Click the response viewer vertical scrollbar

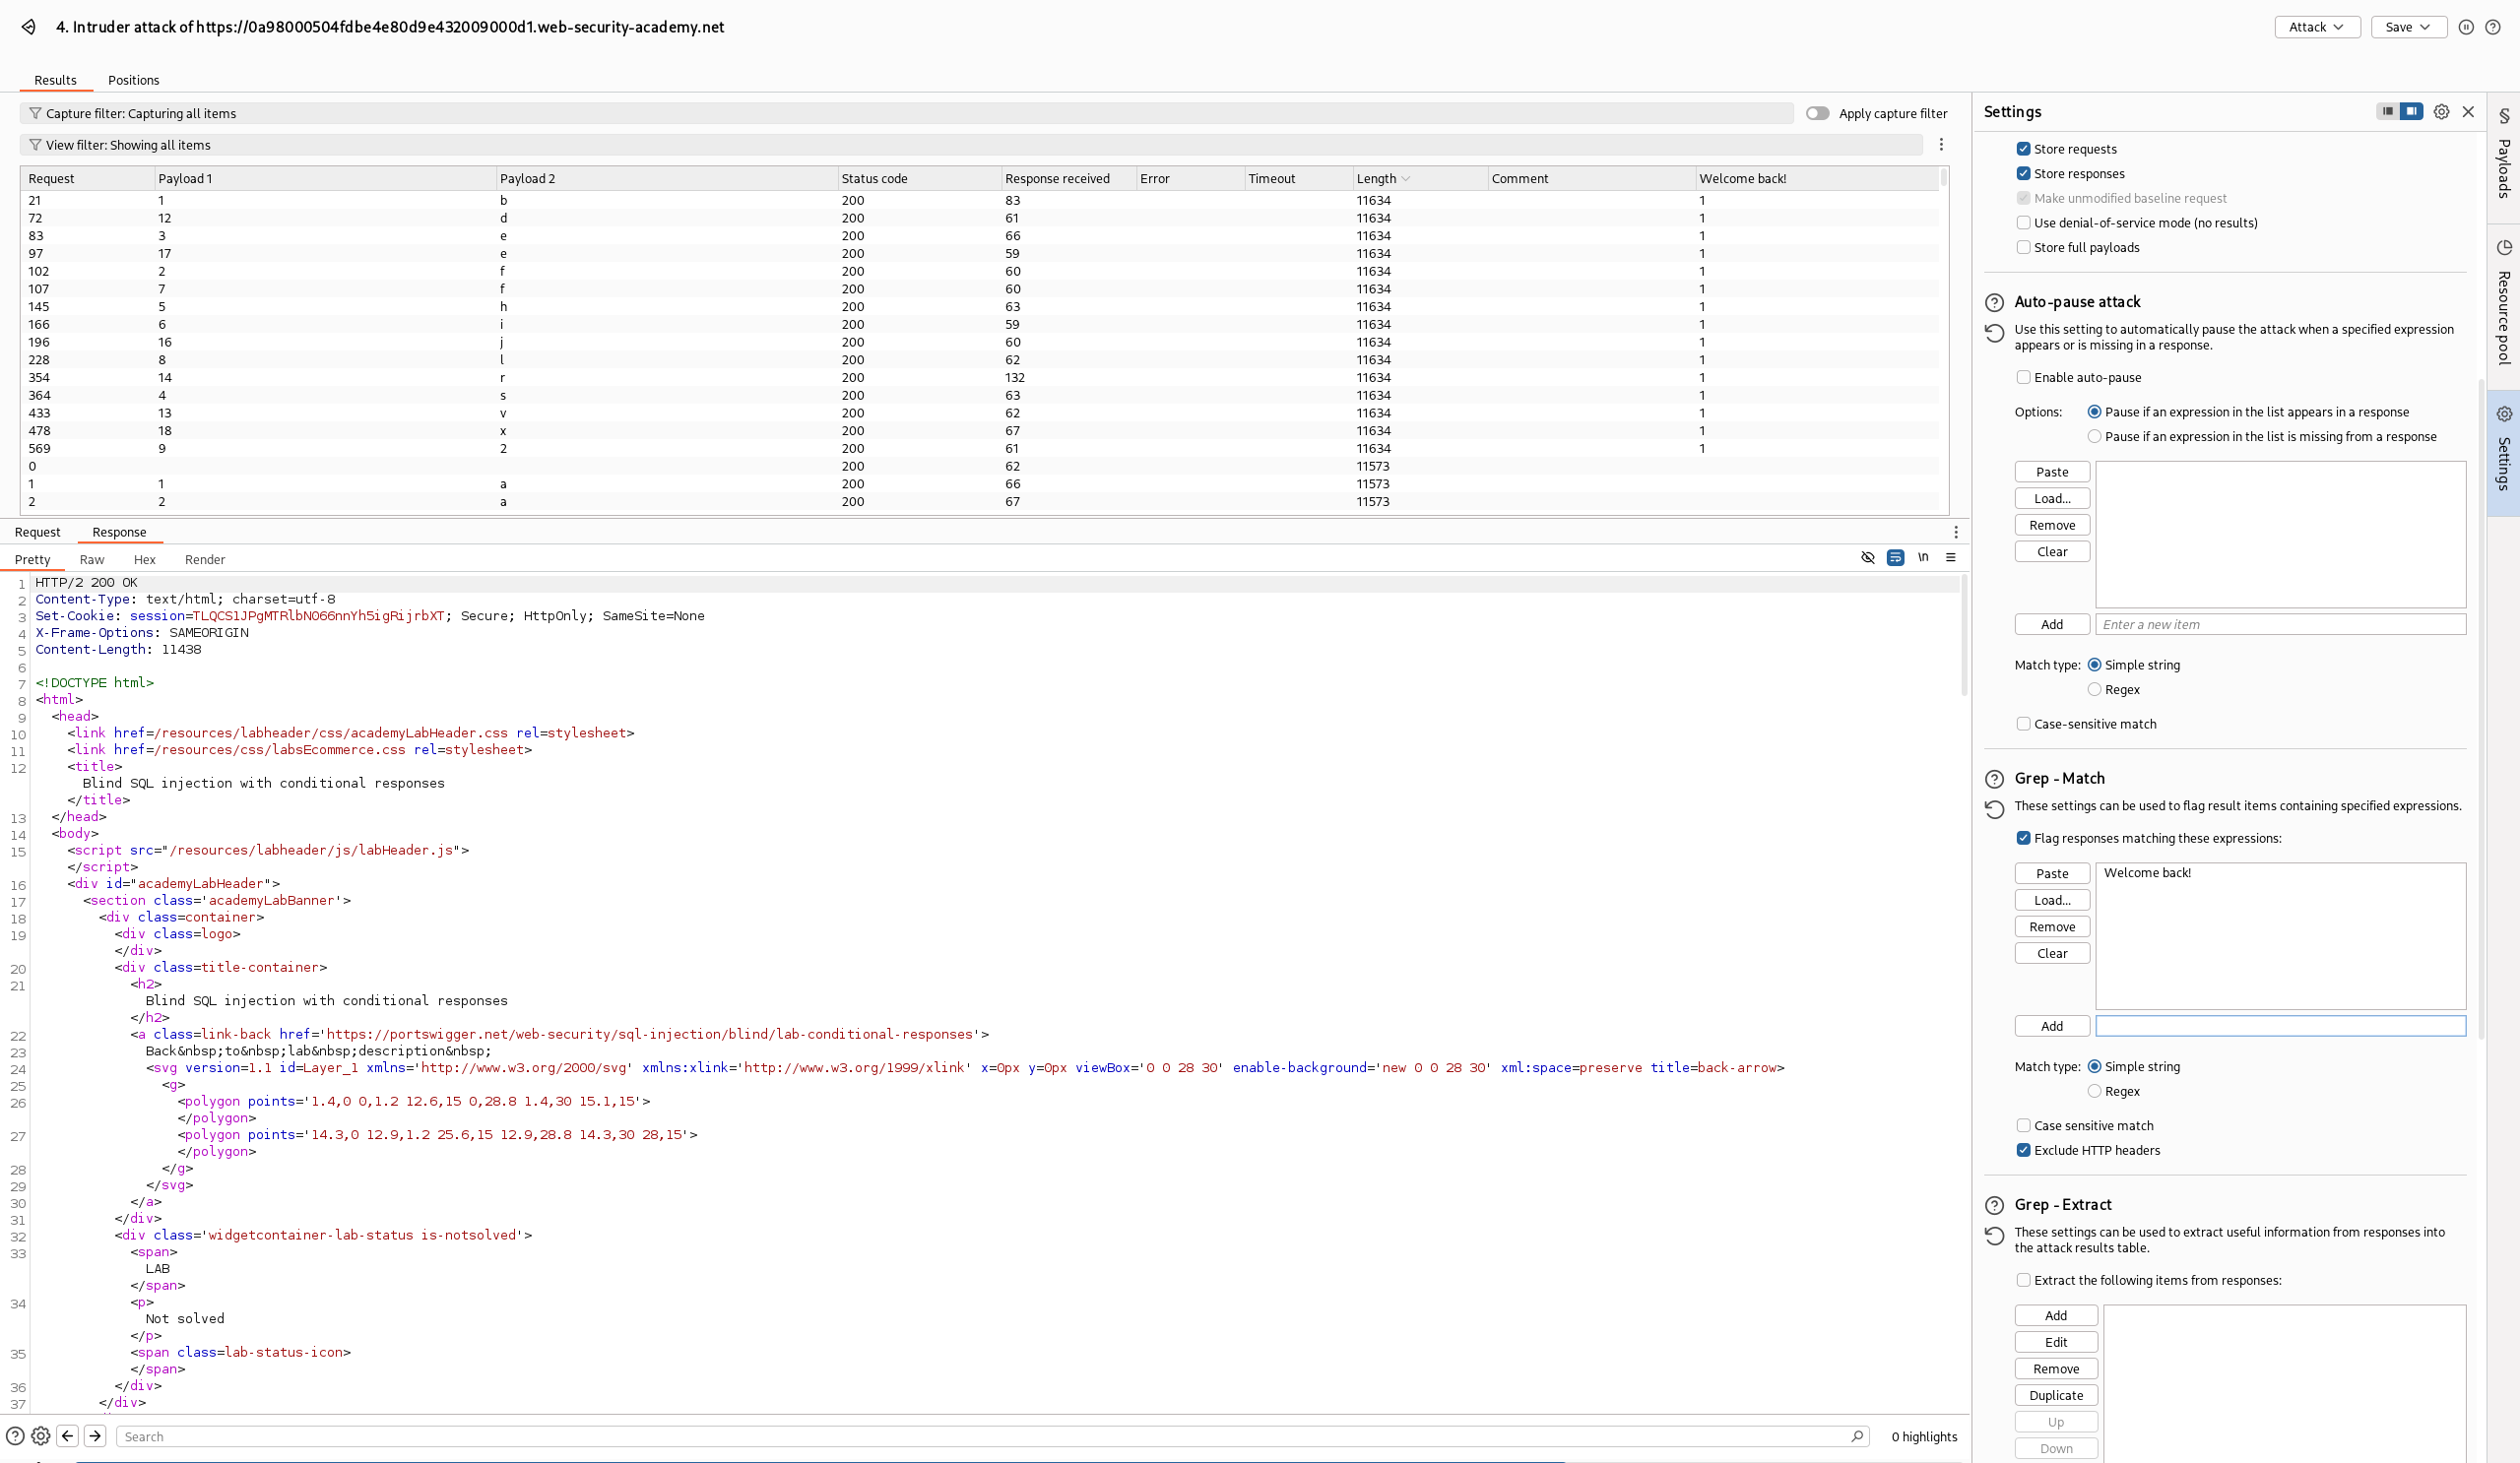(1964, 635)
